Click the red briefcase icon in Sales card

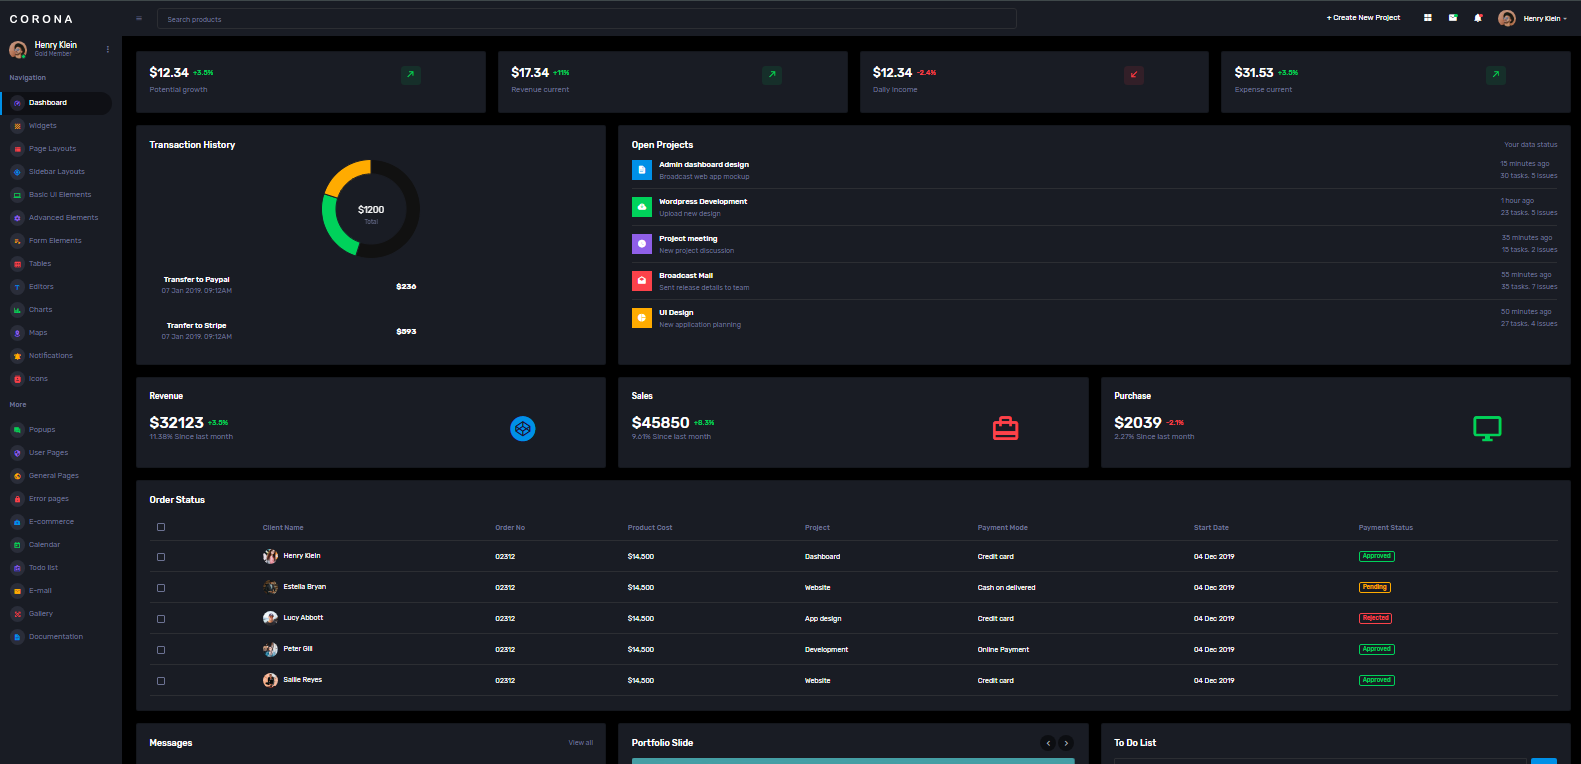coord(1005,429)
